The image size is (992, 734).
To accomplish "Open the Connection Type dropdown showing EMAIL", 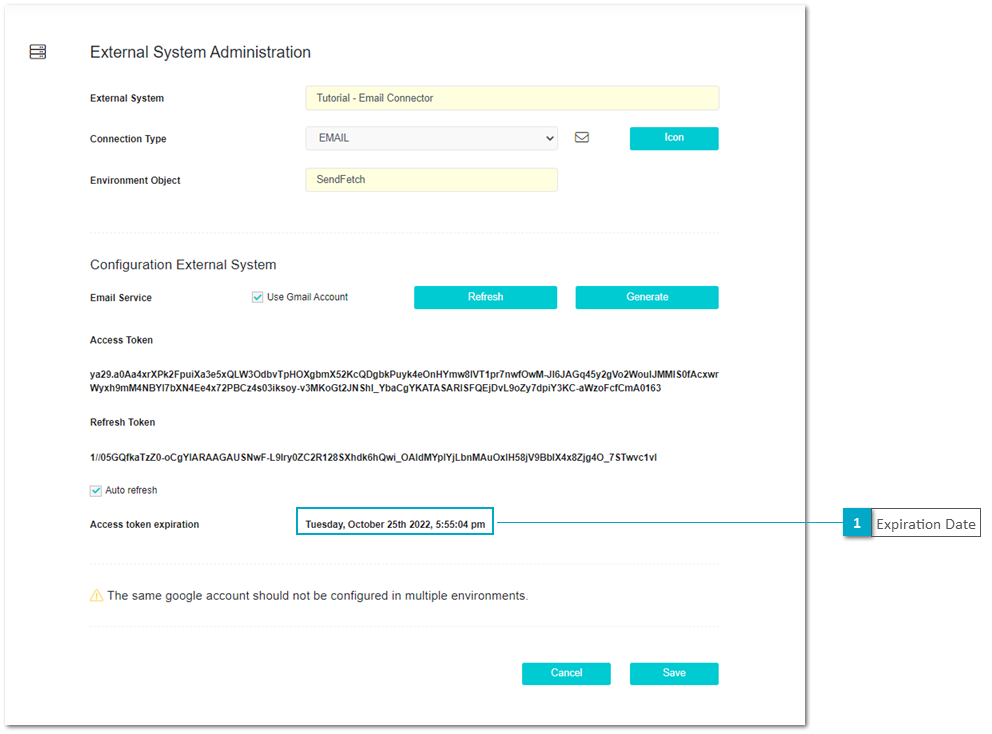I will pyautogui.click(x=431, y=138).
